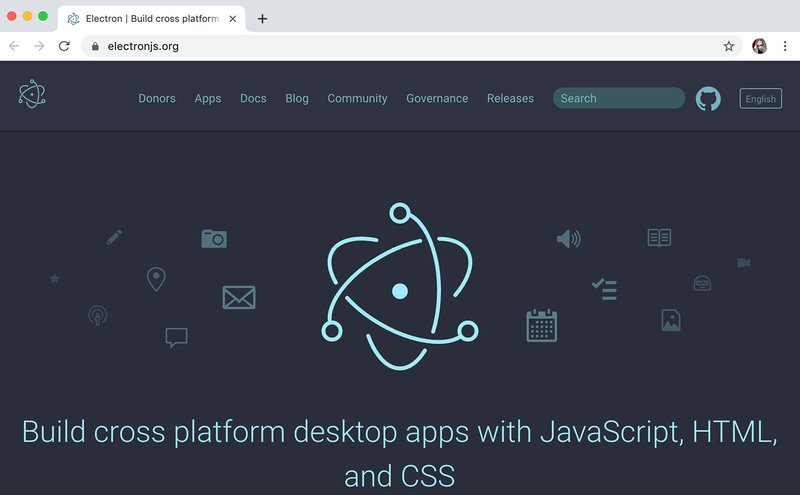This screenshot has width=800, height=495.
Task: Click the video camera icon
Action: point(743,263)
